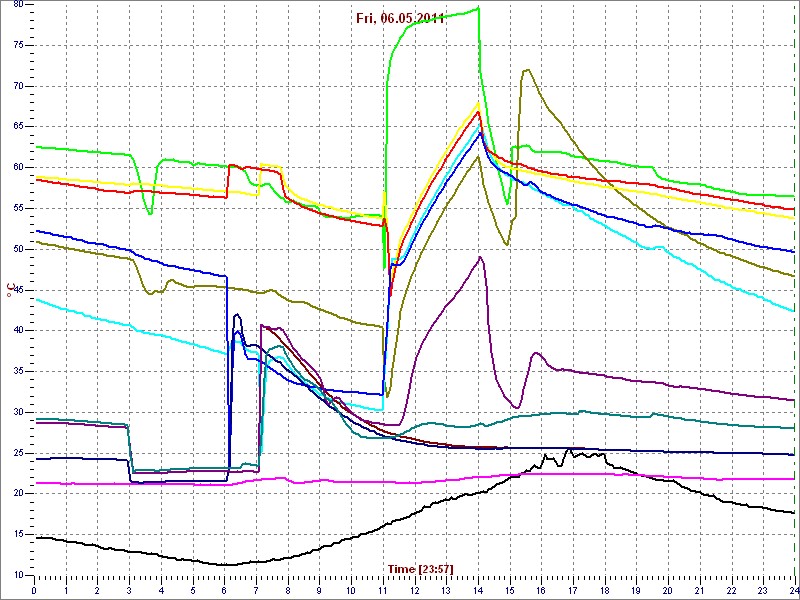Click hour 11 on the time axis
This screenshot has width=800, height=600.
383,589
